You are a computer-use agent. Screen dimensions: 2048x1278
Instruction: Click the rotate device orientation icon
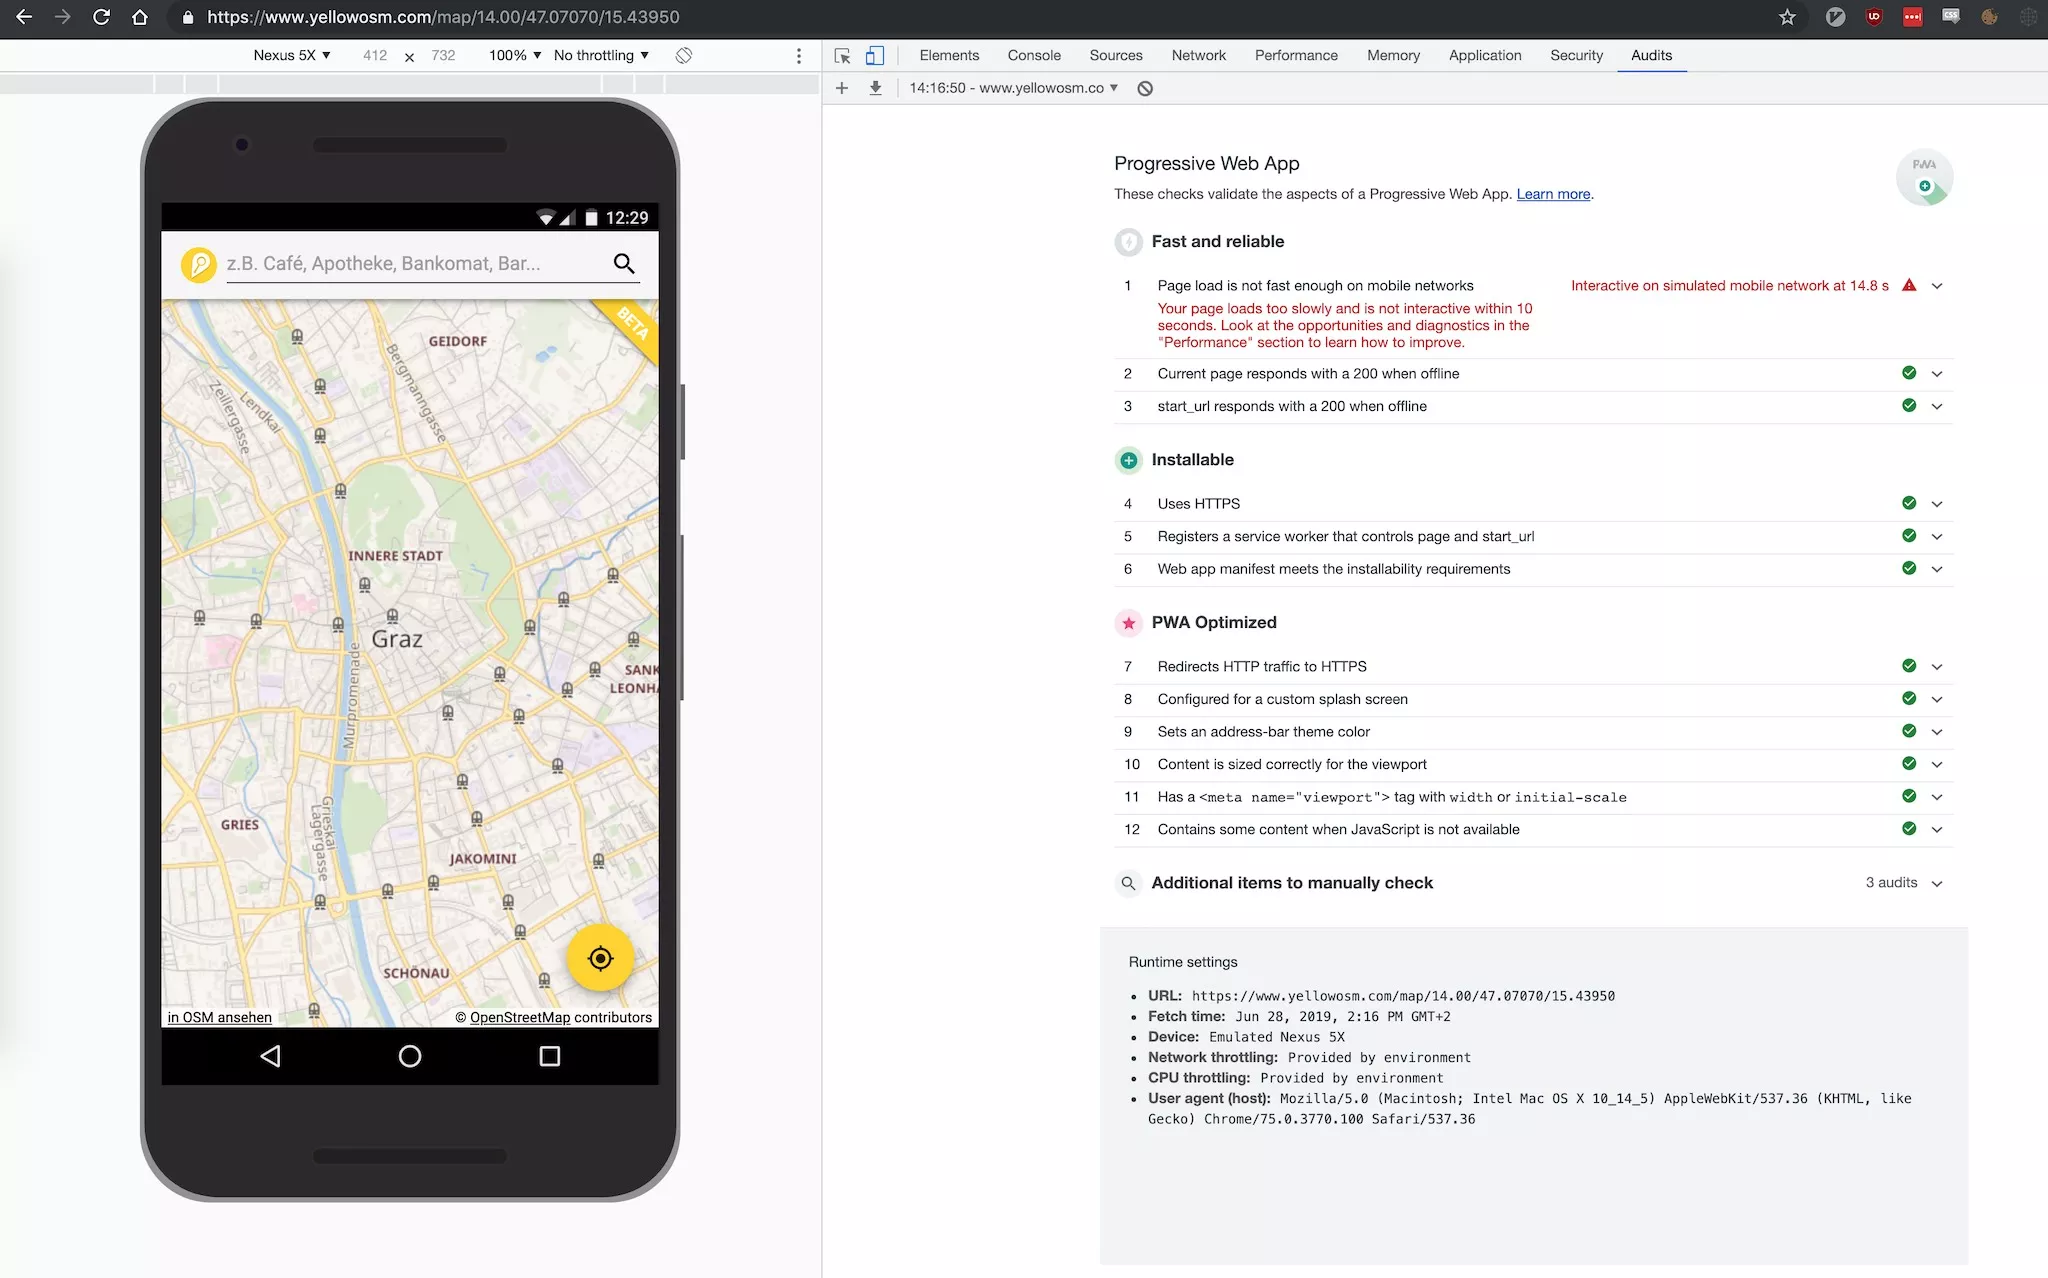pos(684,56)
